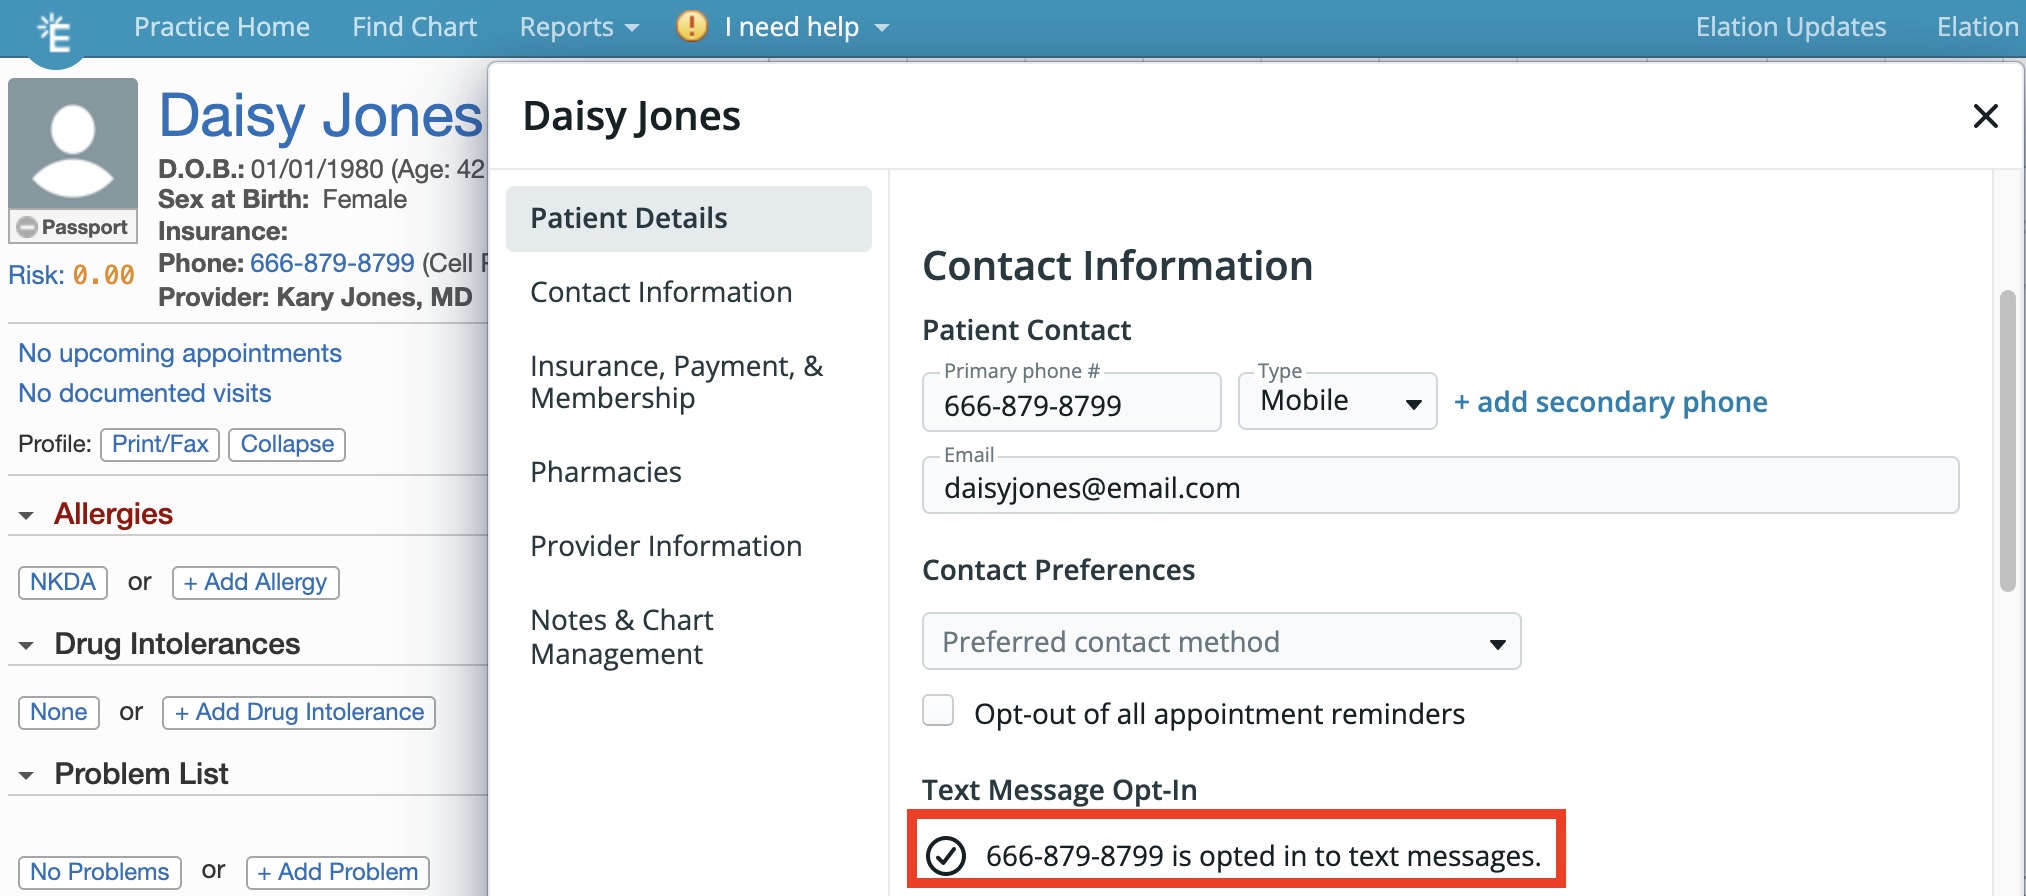Call the patient via the 666-879-8799 link
Viewport: 2026px width, 896px height.
click(x=331, y=263)
